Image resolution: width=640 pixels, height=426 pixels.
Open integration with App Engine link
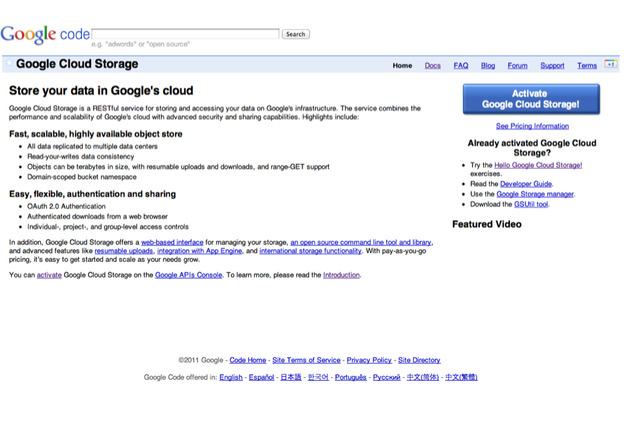tap(200, 251)
